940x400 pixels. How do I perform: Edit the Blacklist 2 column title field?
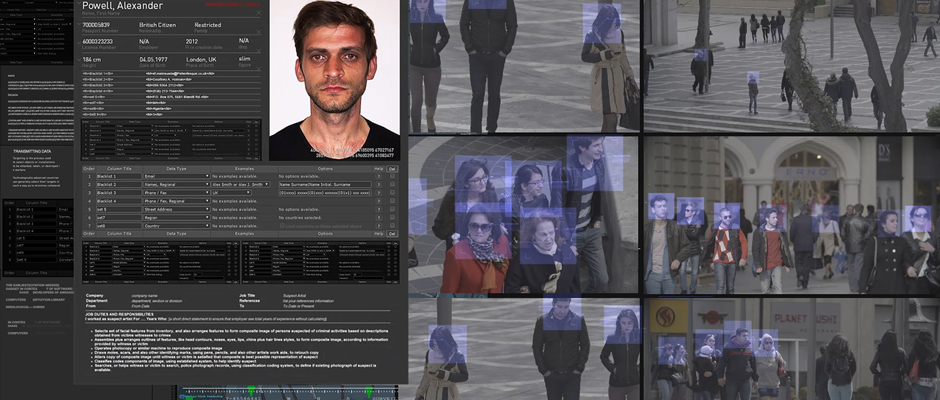coord(118,185)
